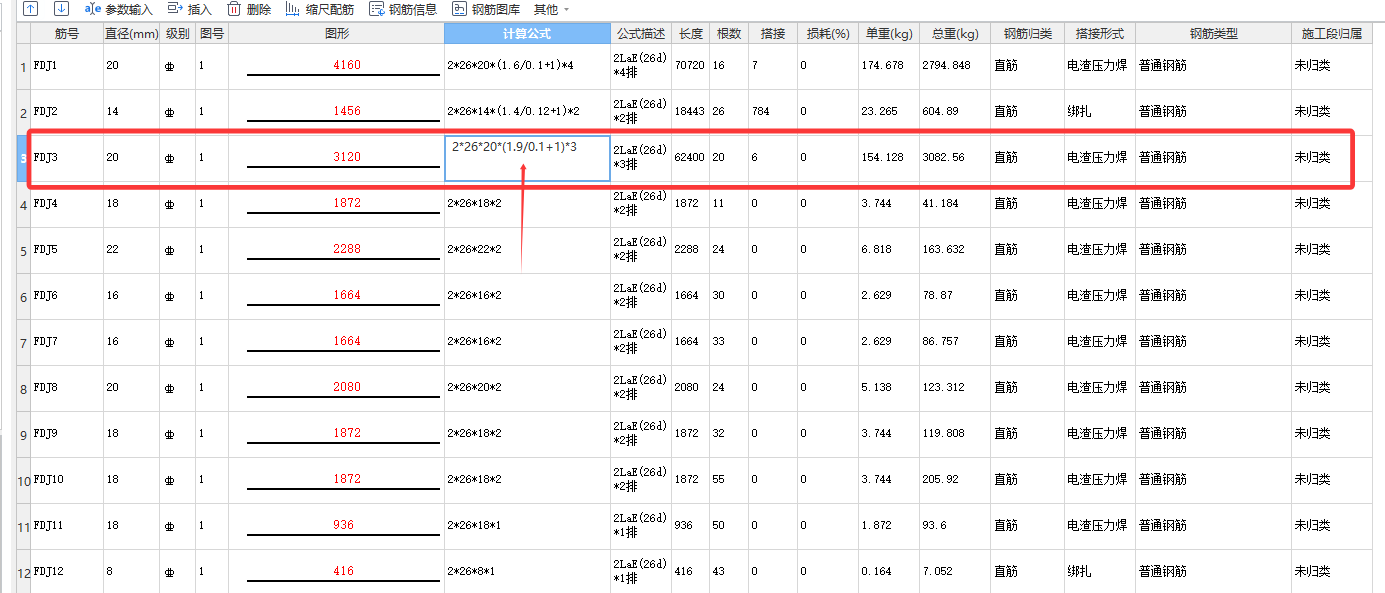Expand the 其他 dropdown menu

[x=551, y=9]
